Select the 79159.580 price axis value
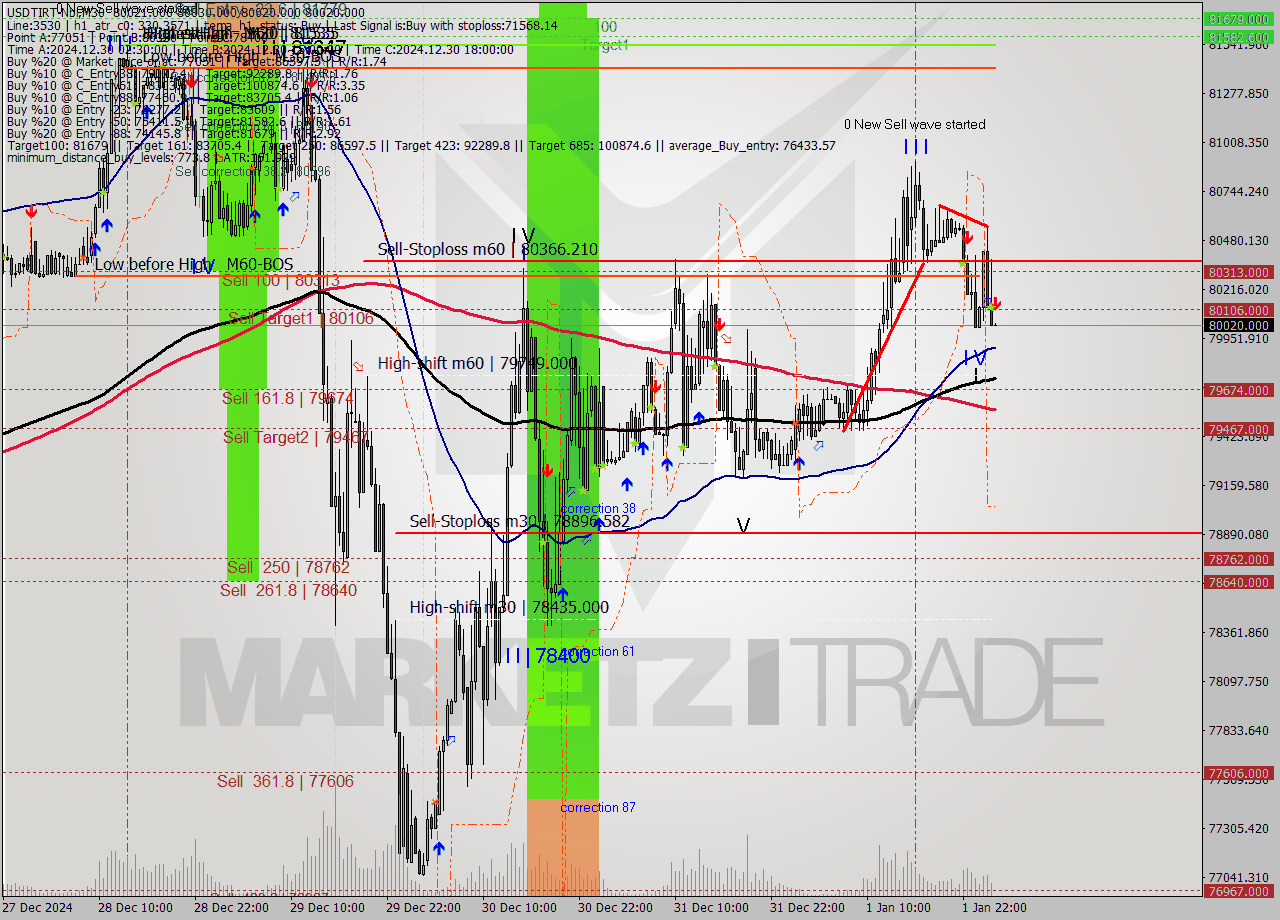1280x920 pixels. tap(1239, 486)
